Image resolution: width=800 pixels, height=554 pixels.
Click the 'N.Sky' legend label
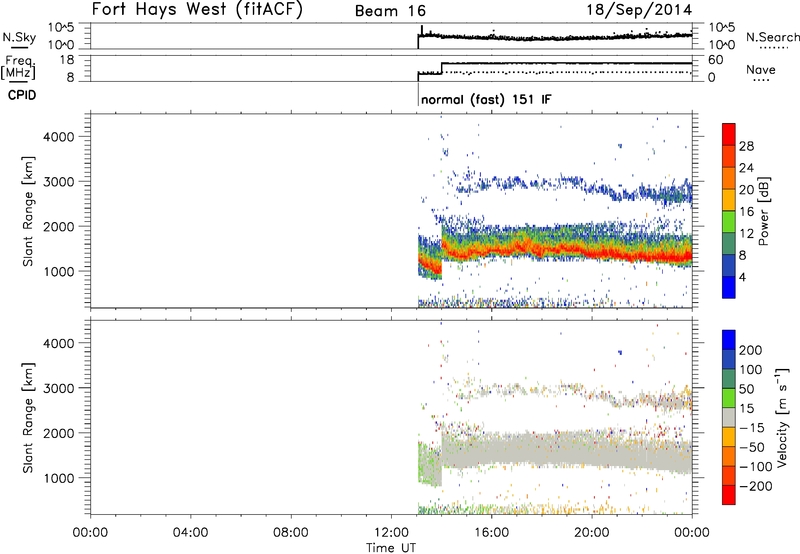19,37
